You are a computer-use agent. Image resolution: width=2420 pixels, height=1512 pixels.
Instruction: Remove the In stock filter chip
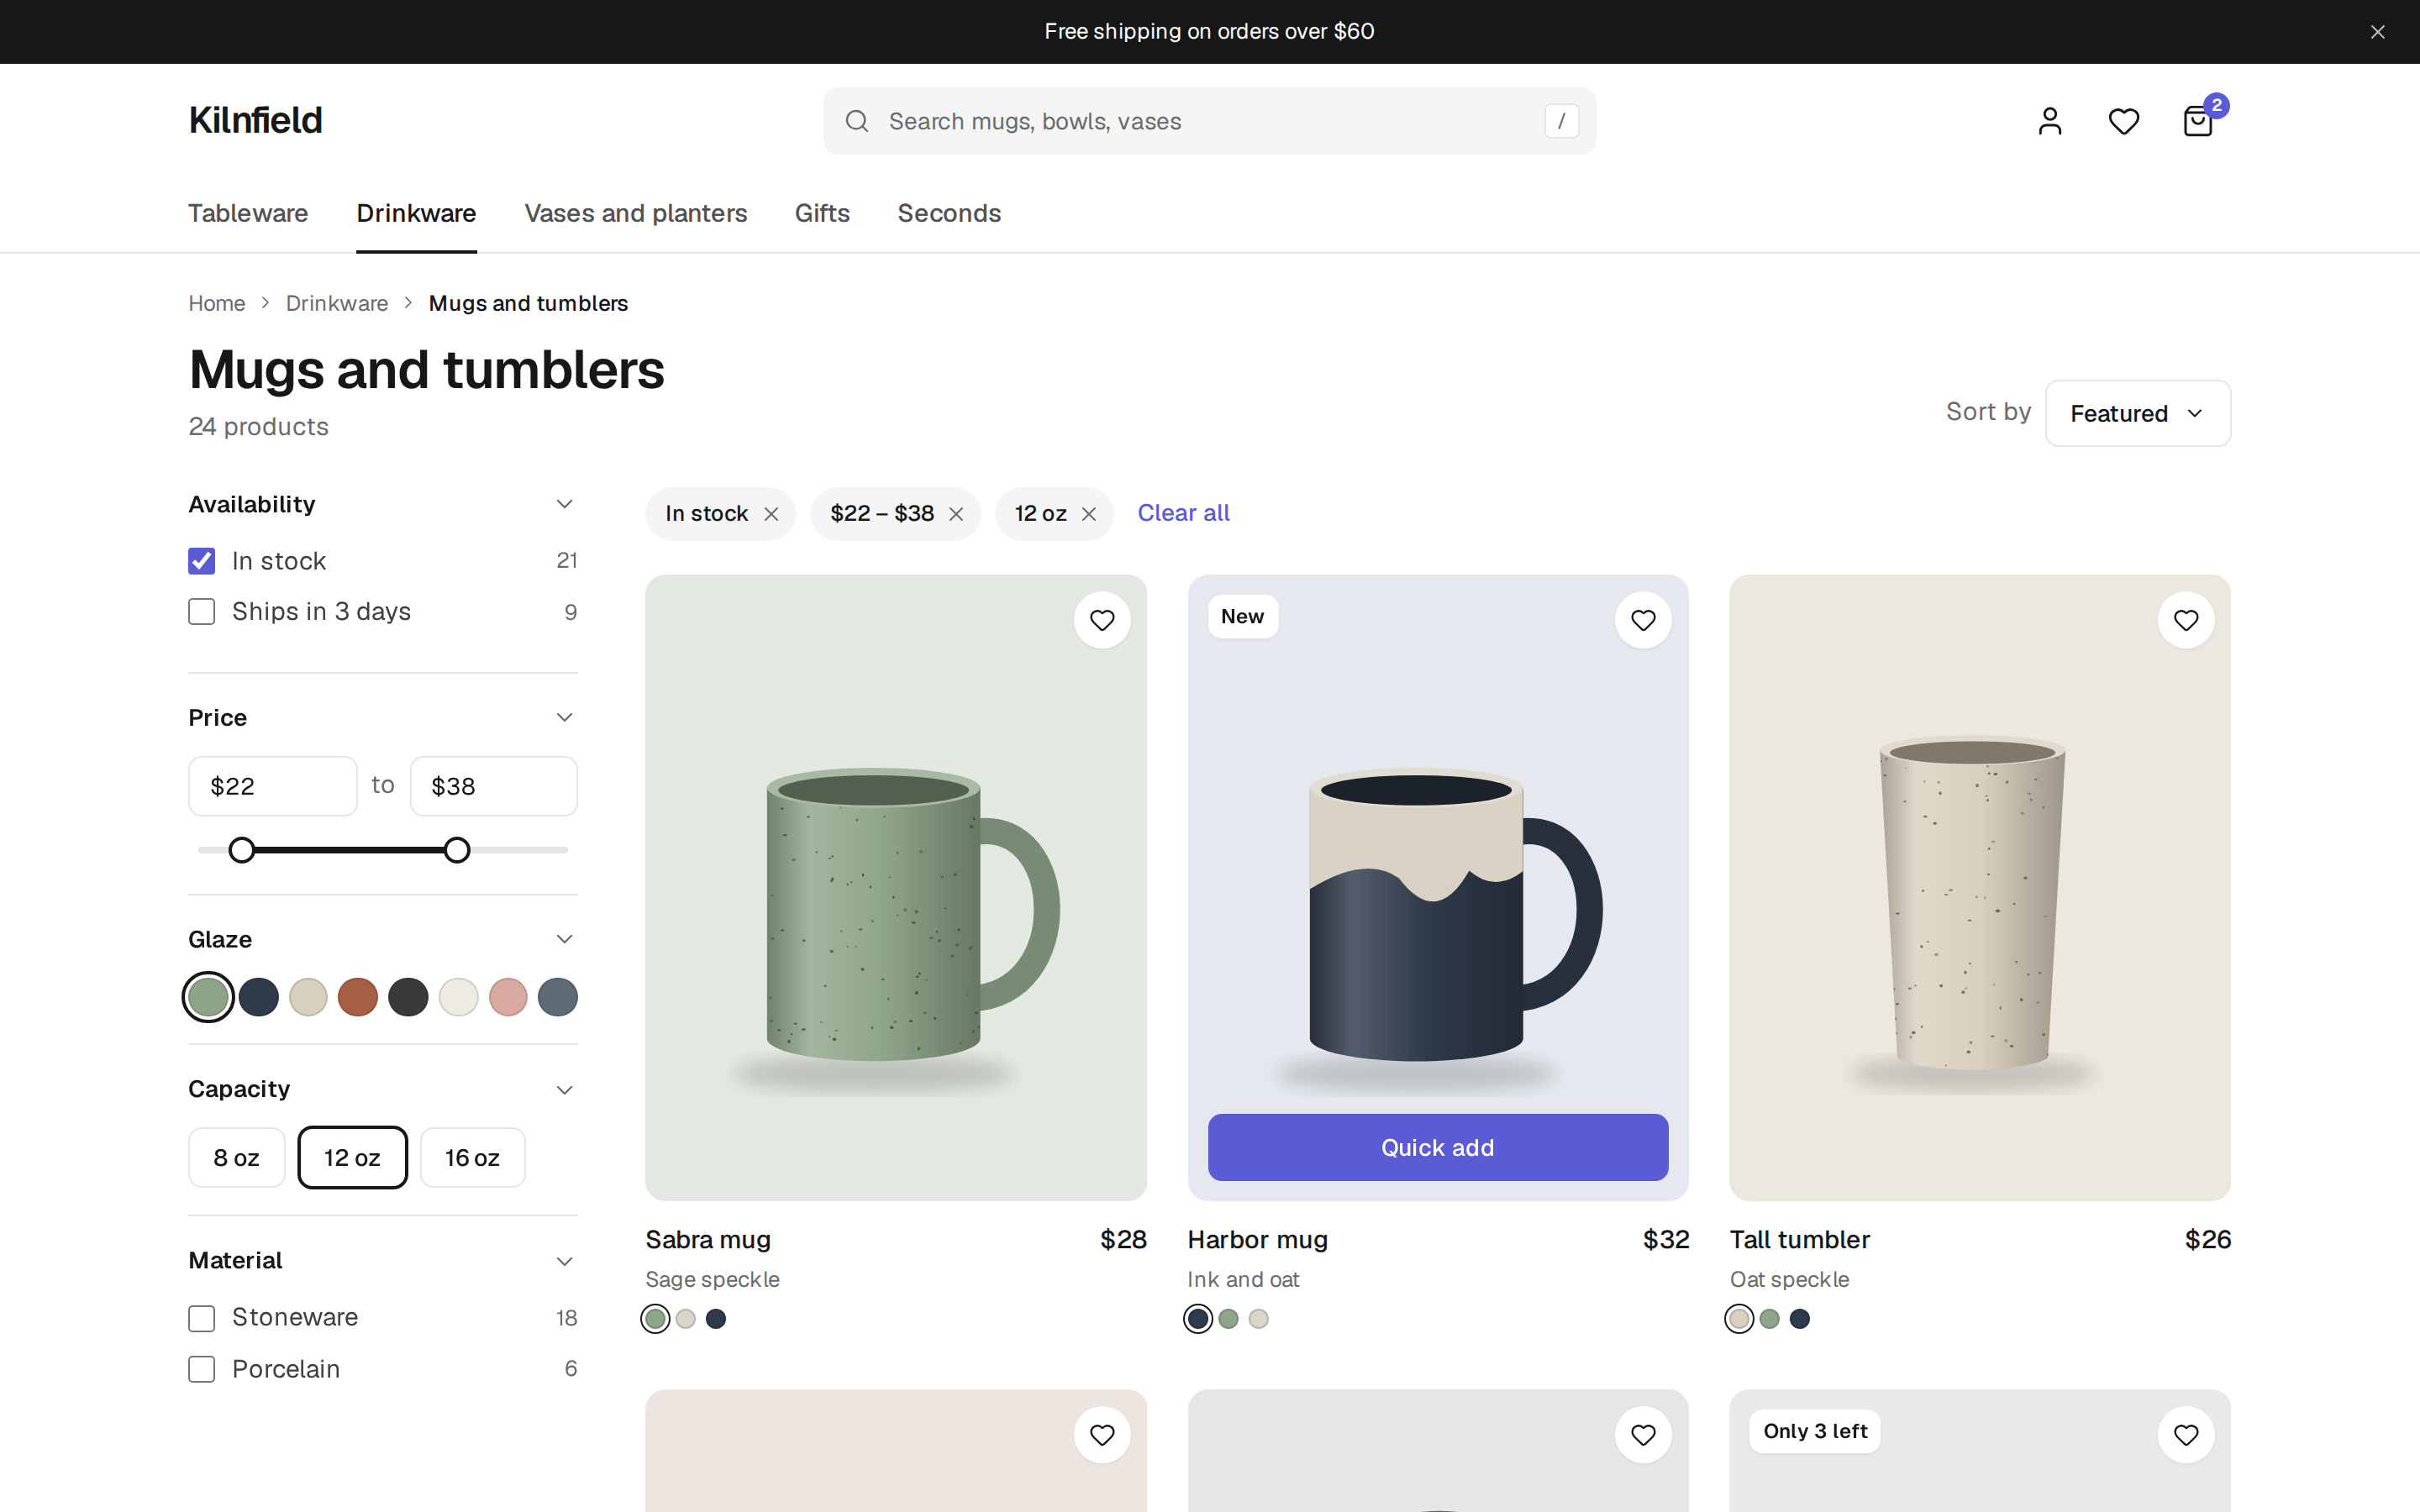771,514
